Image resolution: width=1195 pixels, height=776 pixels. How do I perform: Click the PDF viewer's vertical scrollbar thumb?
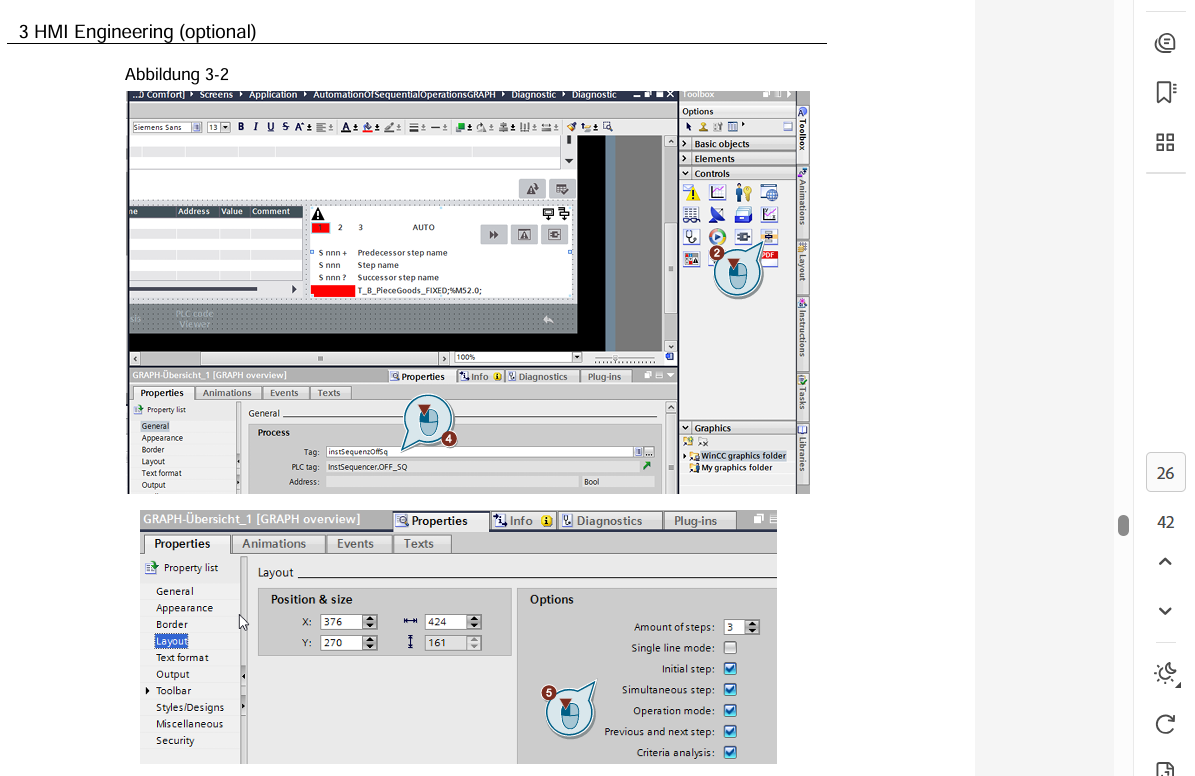1123,525
